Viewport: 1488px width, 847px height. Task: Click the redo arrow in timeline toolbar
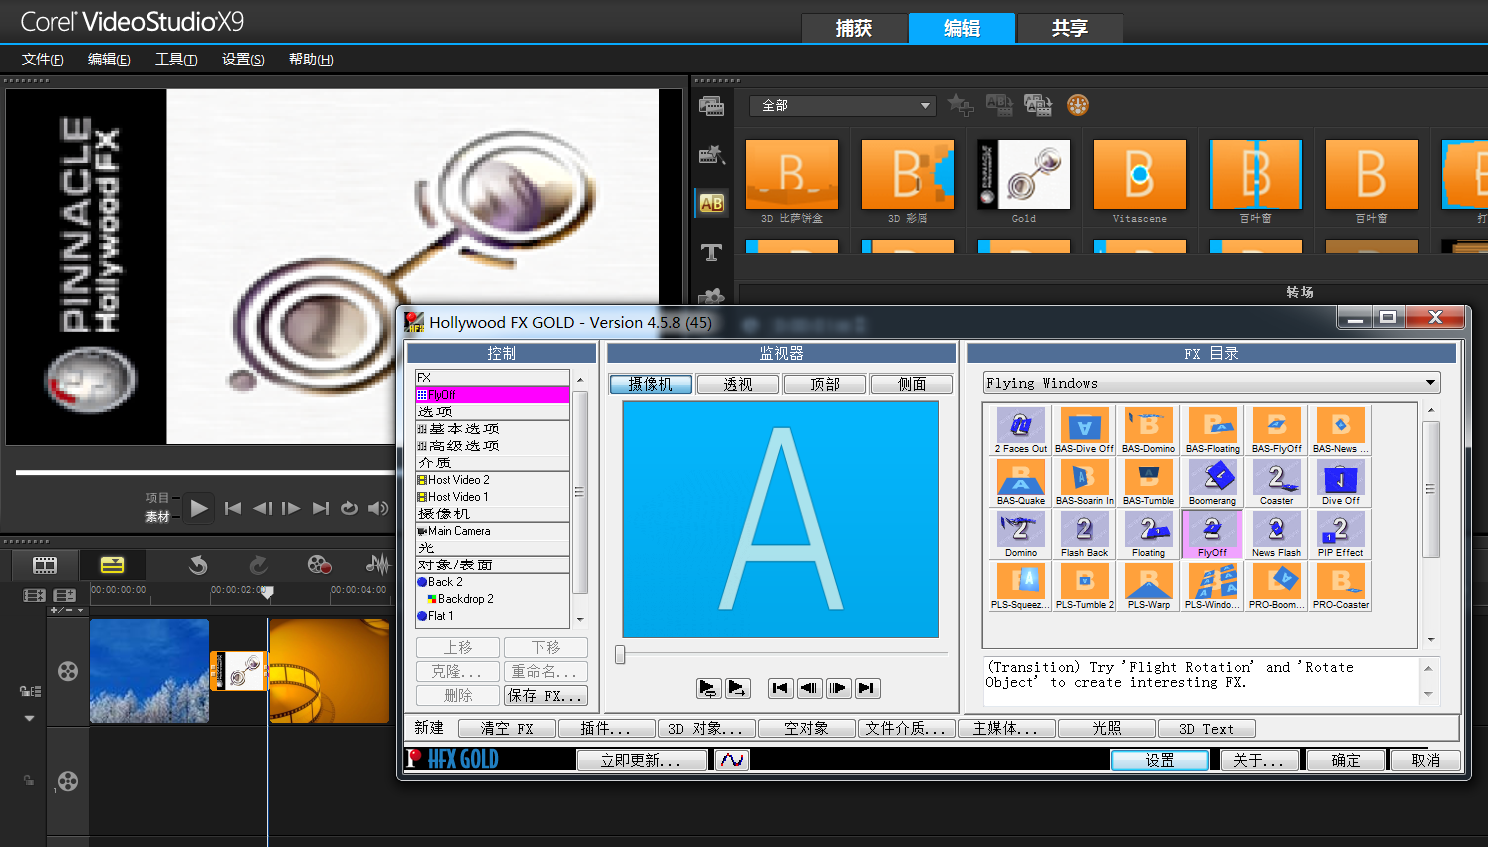(258, 565)
